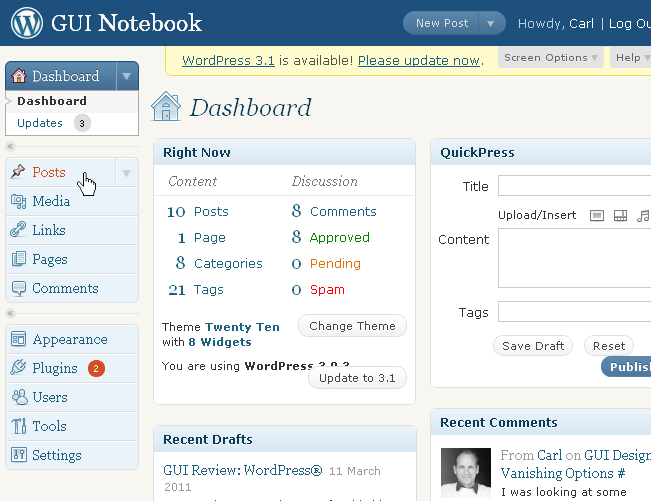The width and height of the screenshot is (651, 501).
Task: Collapse the Dashboard menu with its arrow
Action: [126, 76]
